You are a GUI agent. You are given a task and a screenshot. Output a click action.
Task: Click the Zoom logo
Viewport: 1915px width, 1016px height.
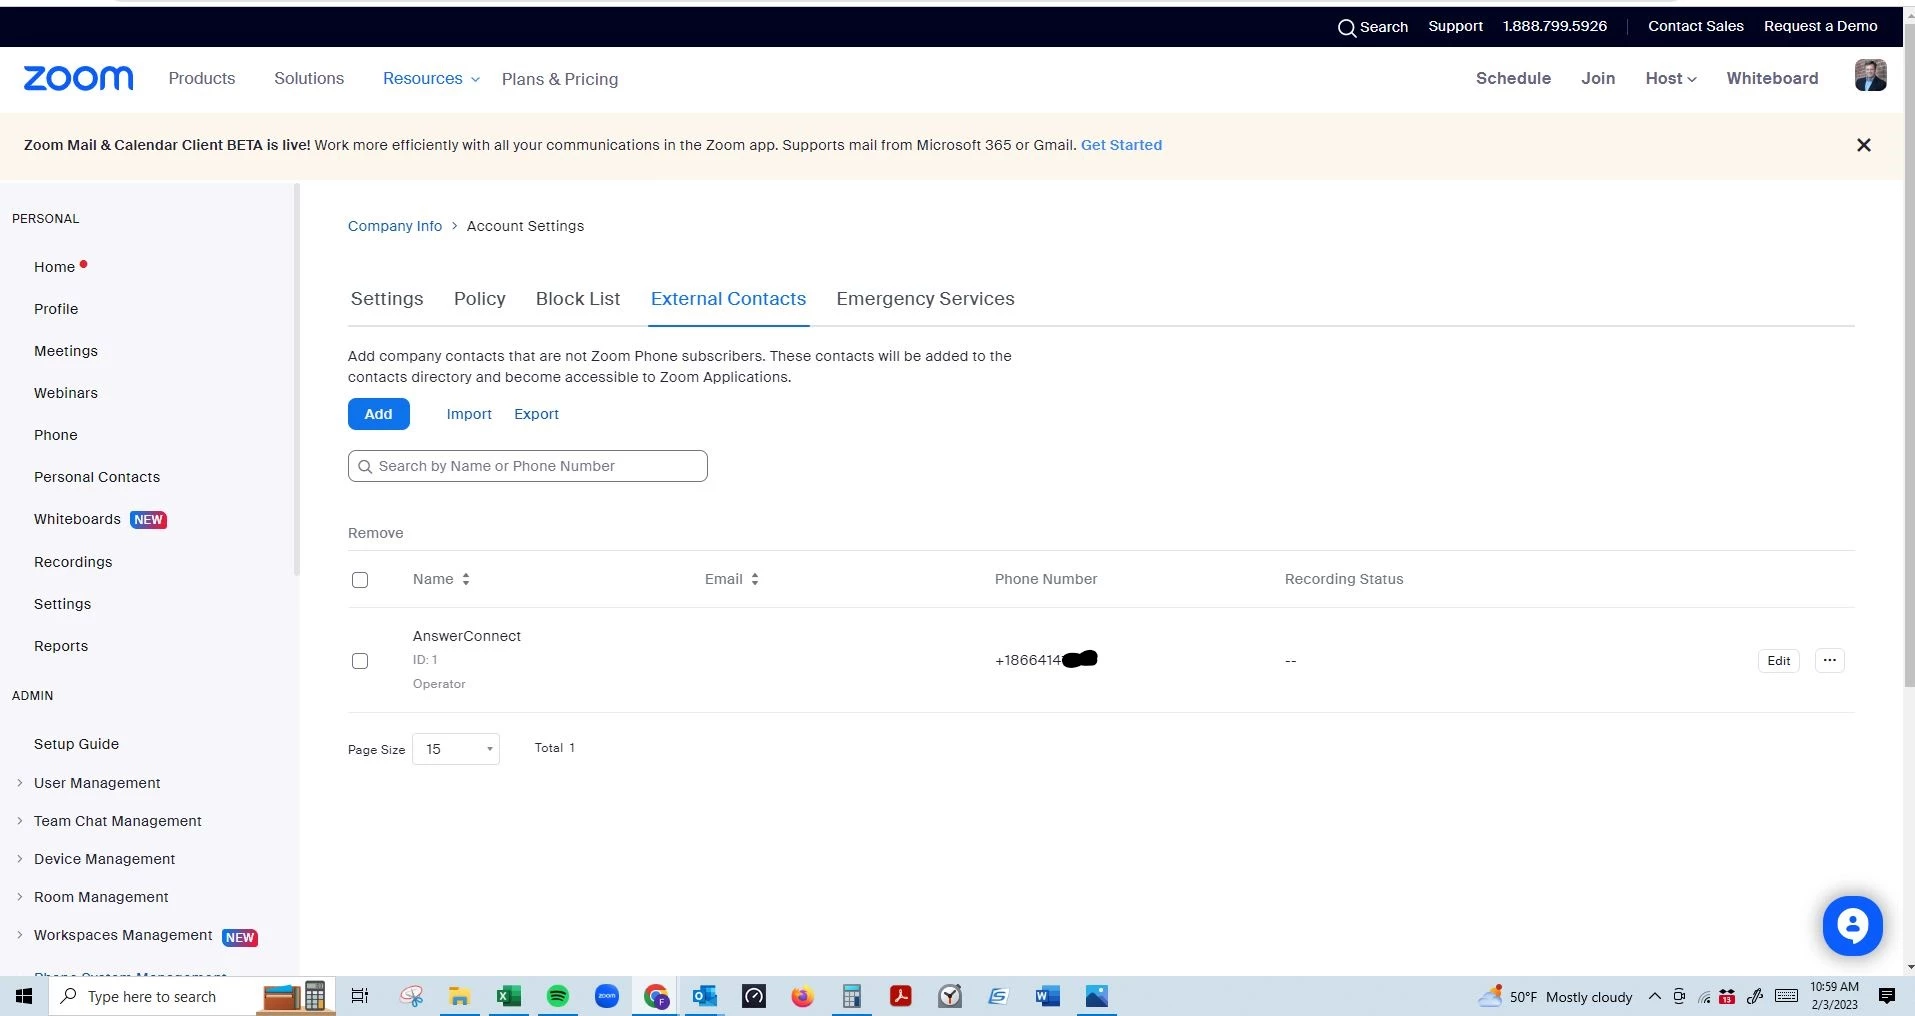coord(78,78)
